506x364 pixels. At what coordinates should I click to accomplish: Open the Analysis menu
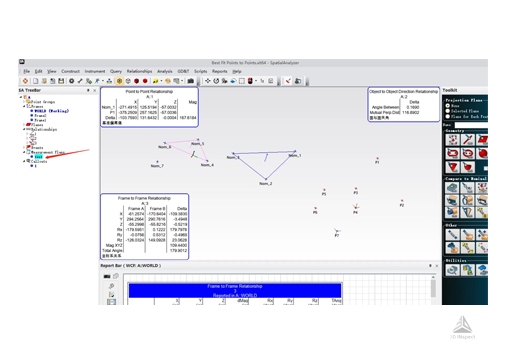pyautogui.click(x=165, y=71)
